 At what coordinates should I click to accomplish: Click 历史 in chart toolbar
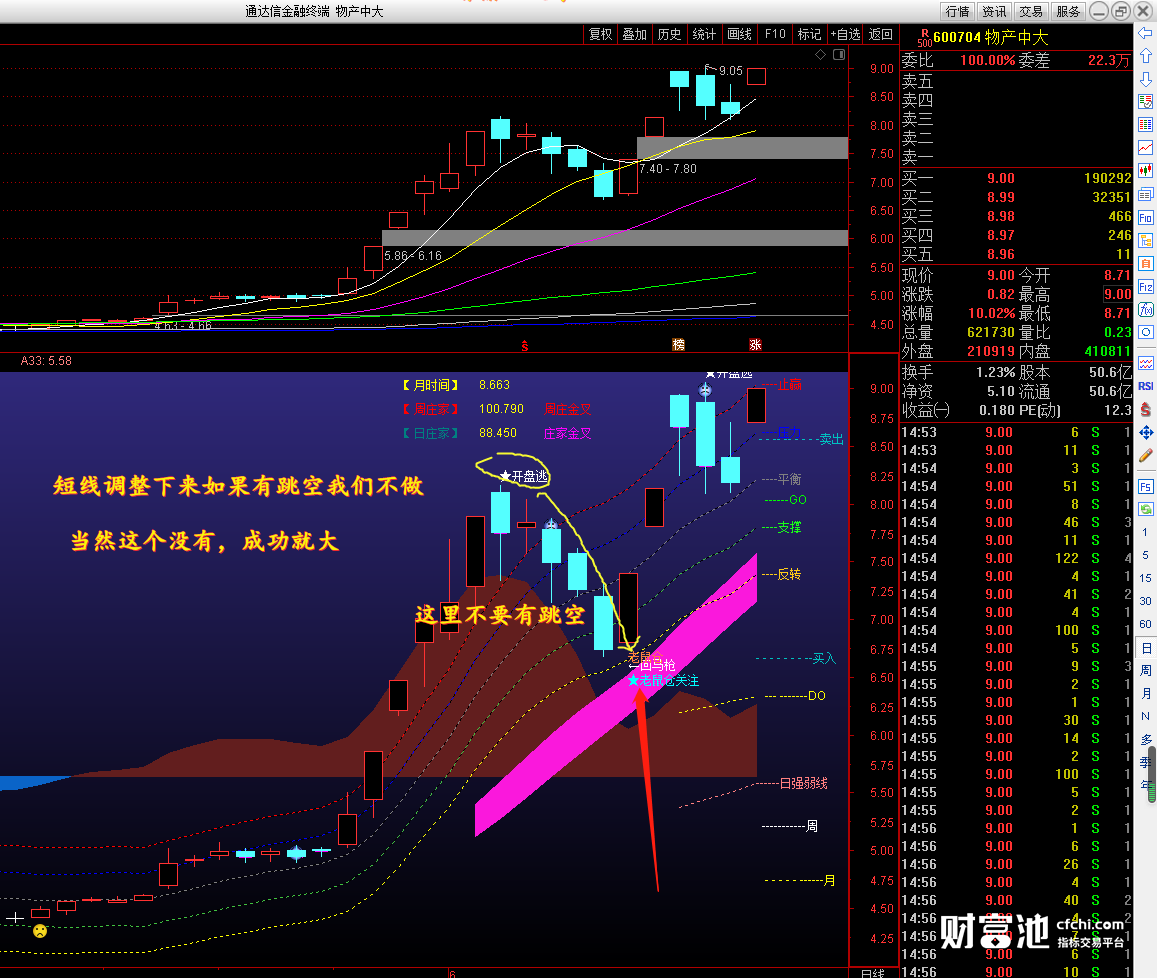click(x=669, y=34)
